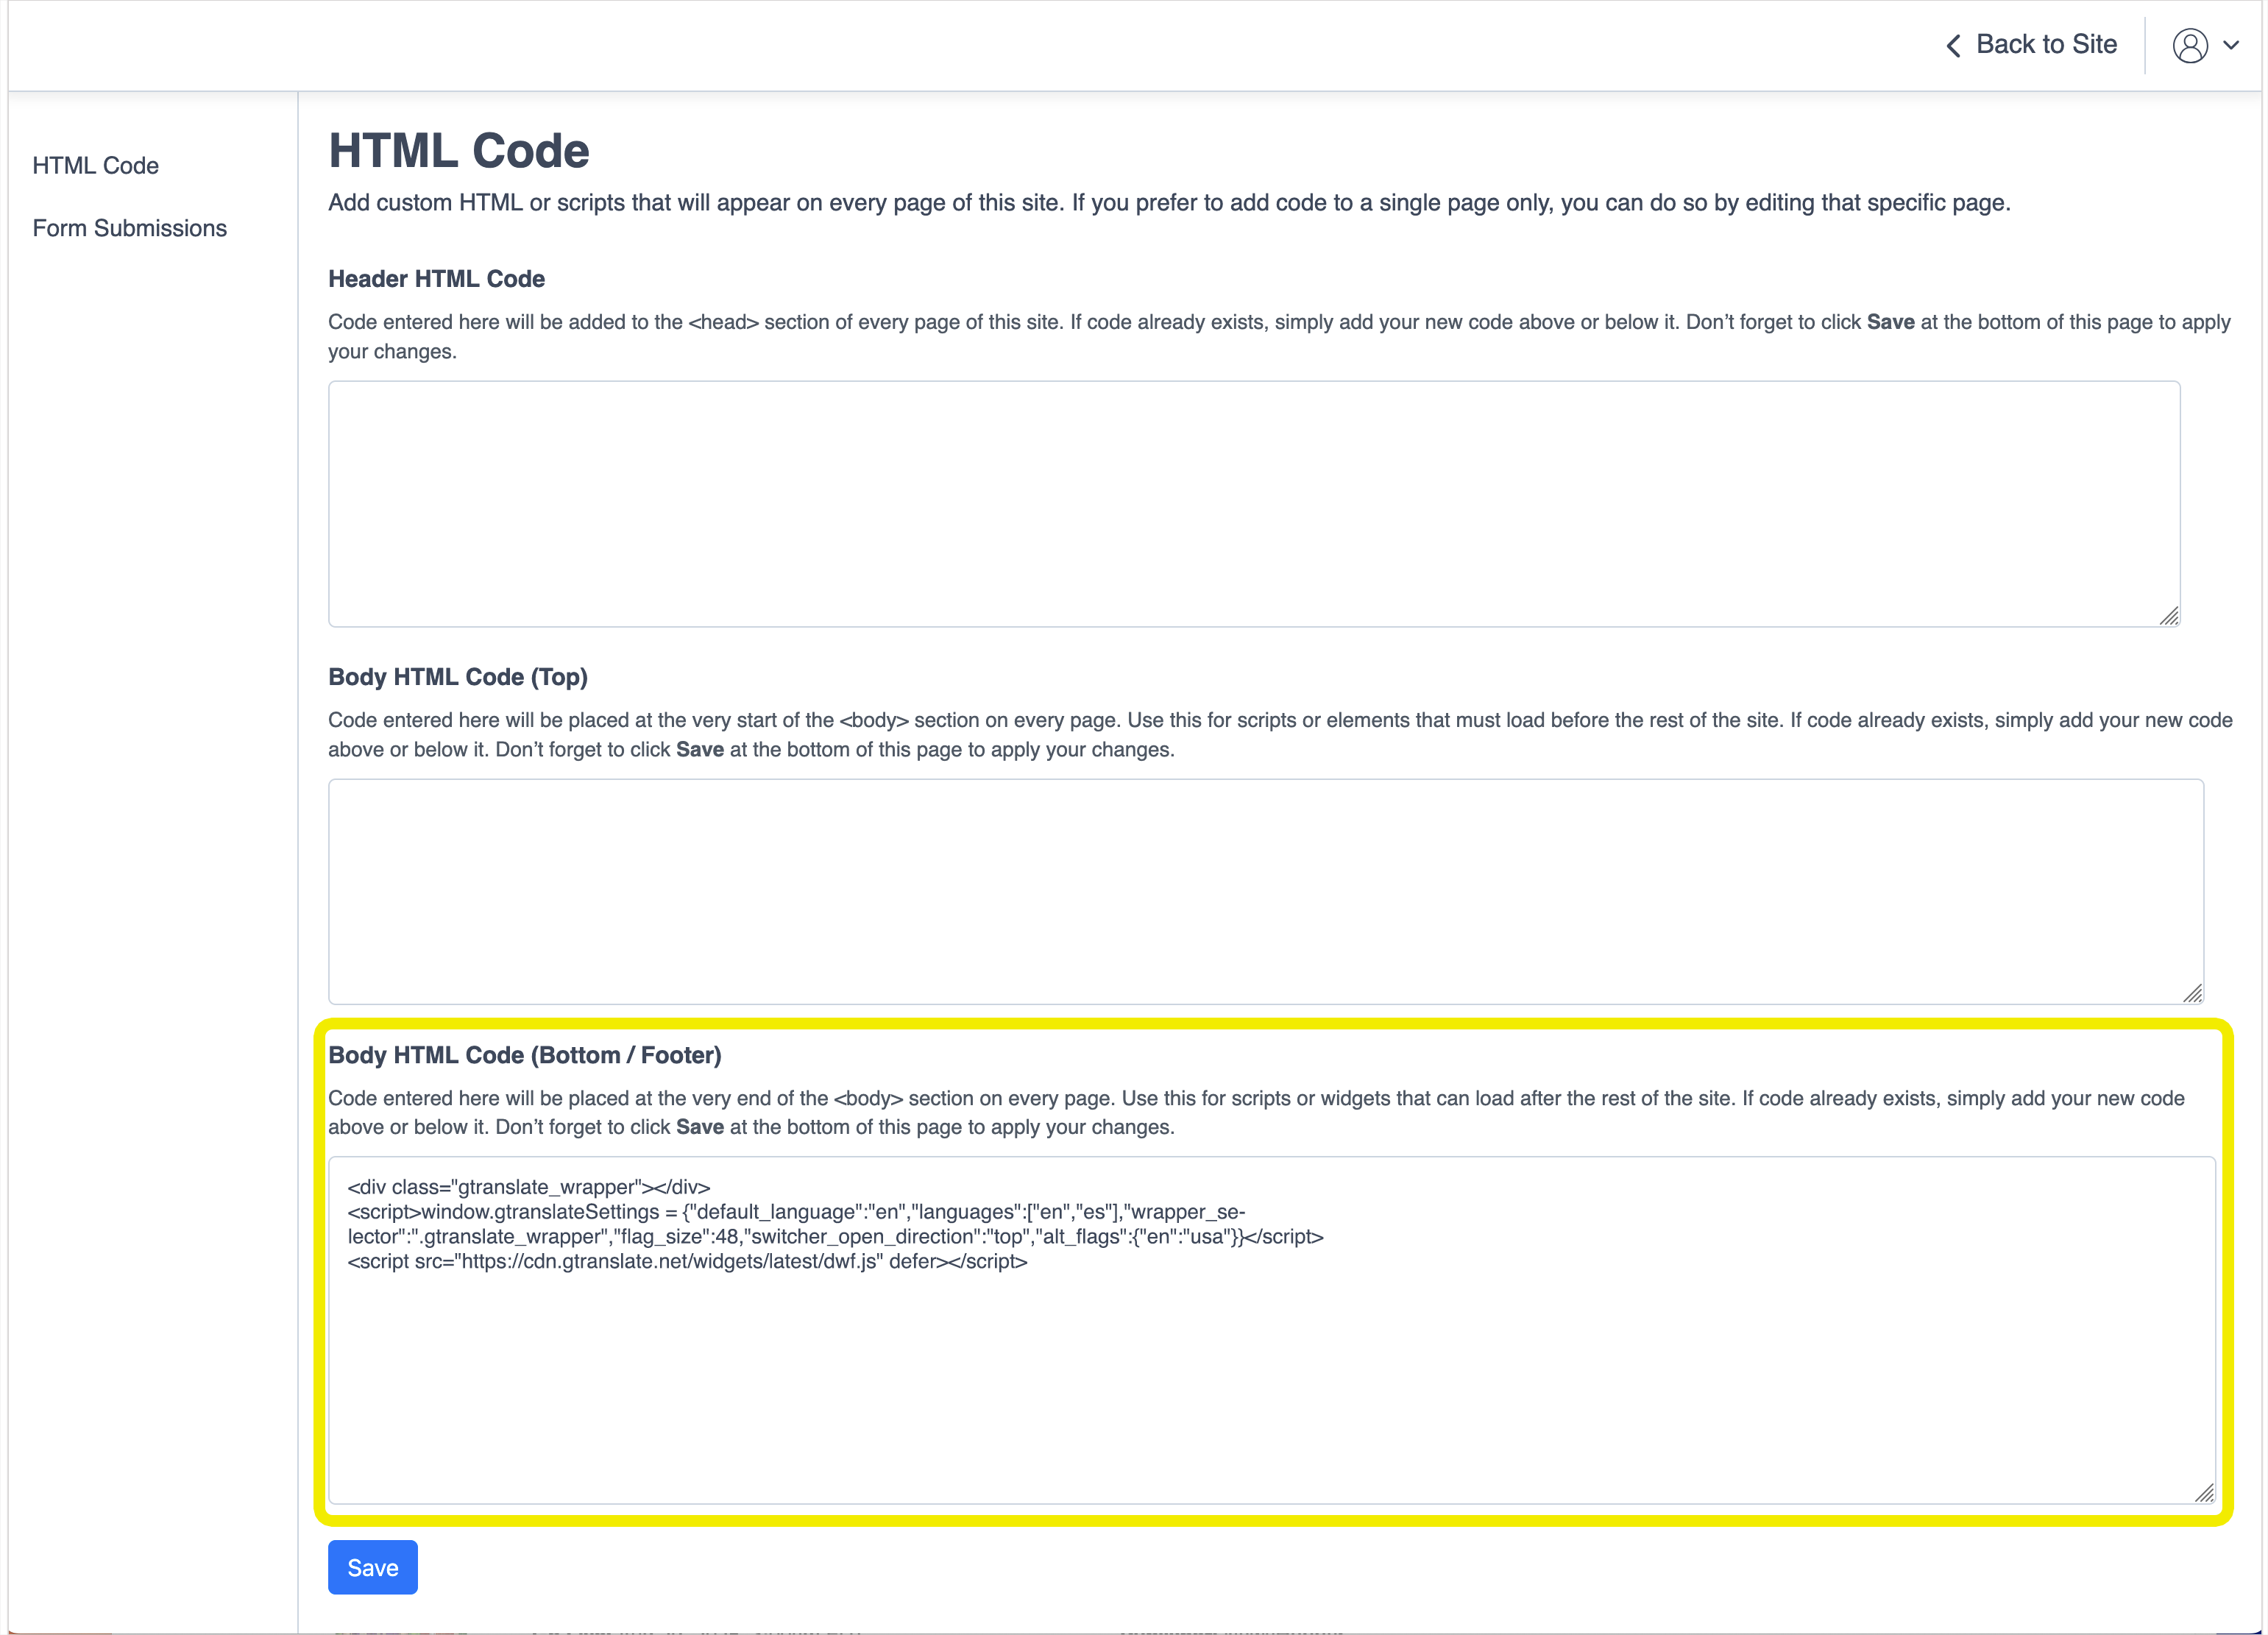The image size is (2268, 1635).
Task: Save the HTML code changes
Action: coord(373,1567)
